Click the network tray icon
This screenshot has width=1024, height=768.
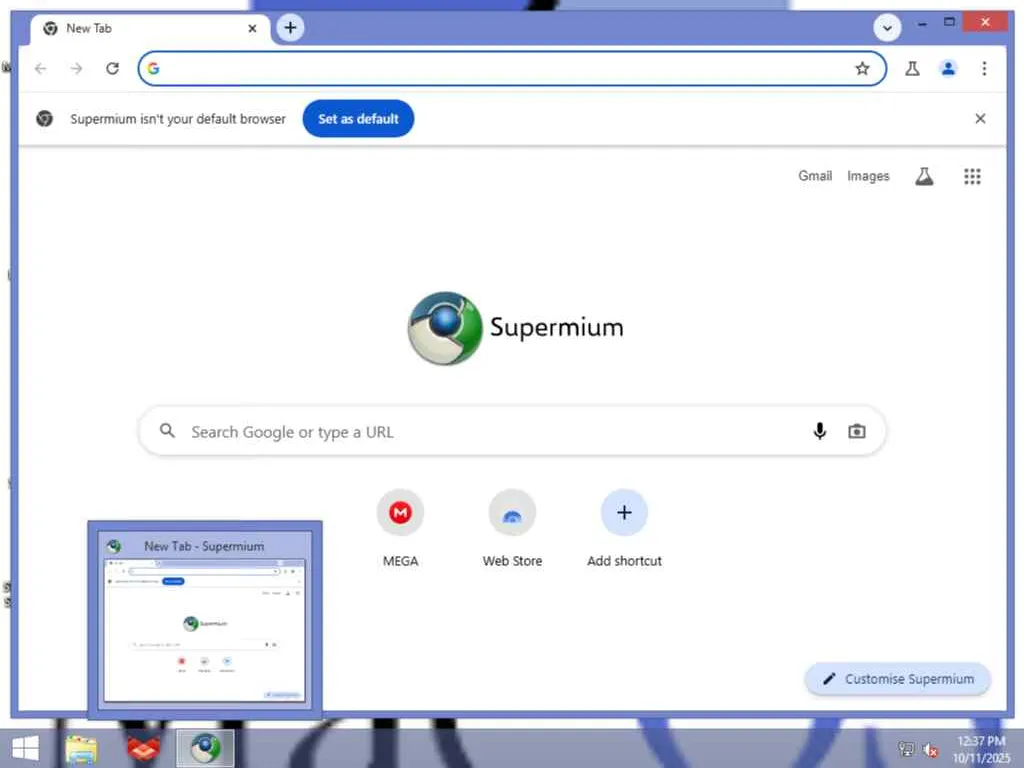[x=906, y=749]
